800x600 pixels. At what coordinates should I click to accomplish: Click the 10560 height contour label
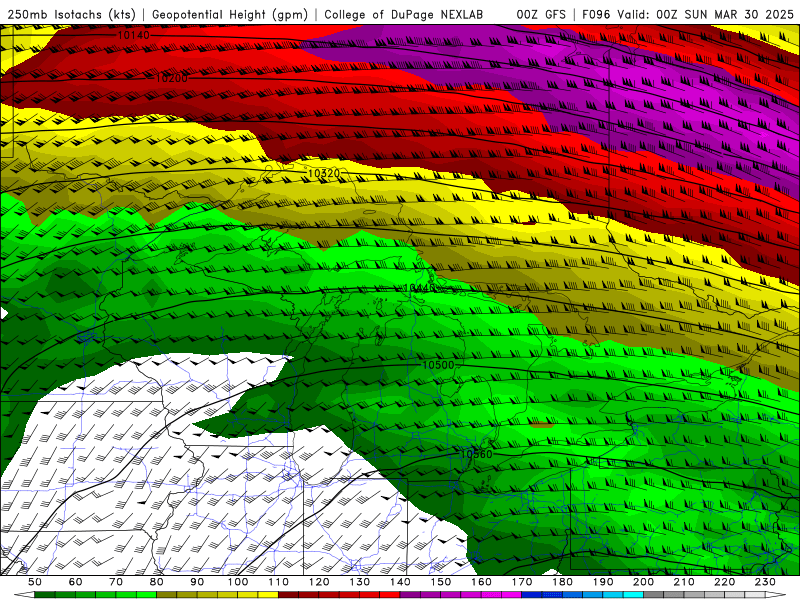click(477, 454)
